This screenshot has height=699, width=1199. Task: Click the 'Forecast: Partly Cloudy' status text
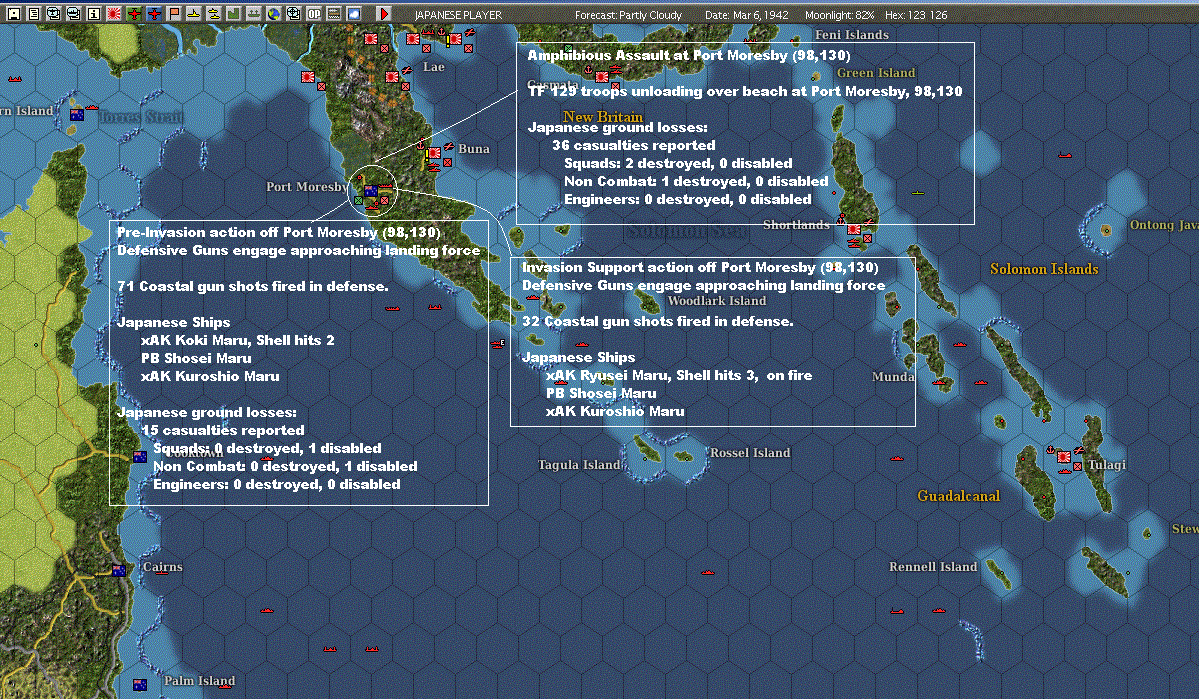coord(628,15)
